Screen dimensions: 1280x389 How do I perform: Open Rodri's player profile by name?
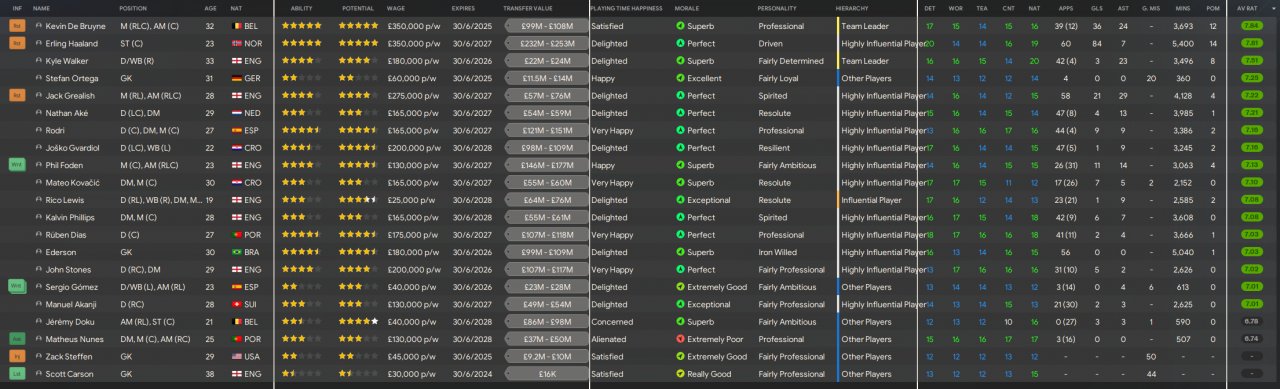pyautogui.click(x=55, y=130)
